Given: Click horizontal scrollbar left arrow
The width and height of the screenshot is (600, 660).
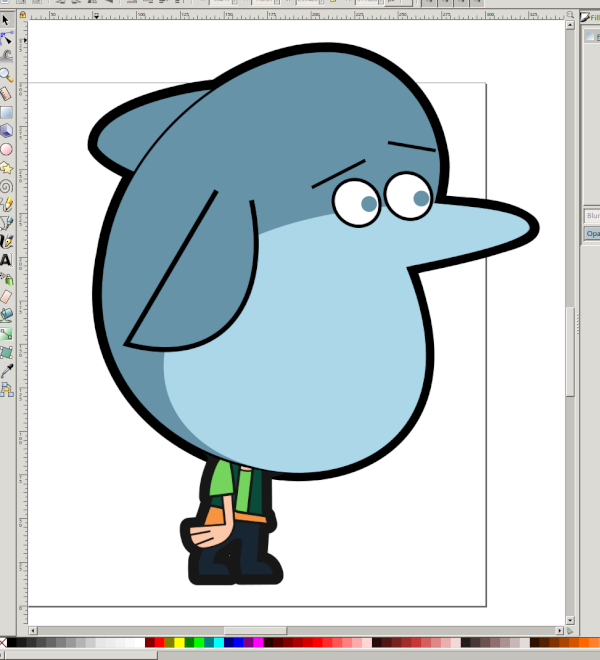Looking at the screenshot, I should tap(32, 631).
